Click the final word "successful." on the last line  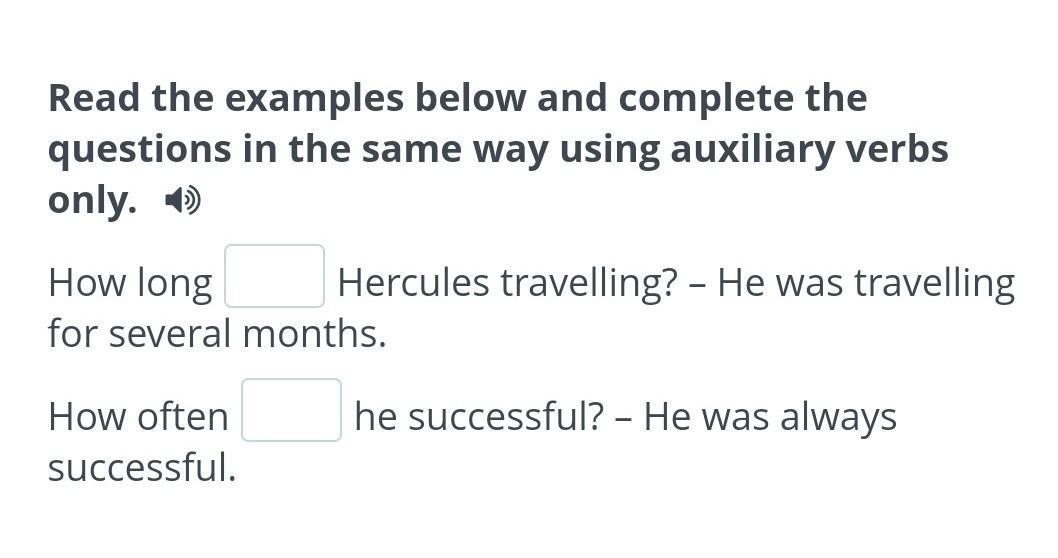click(142, 467)
